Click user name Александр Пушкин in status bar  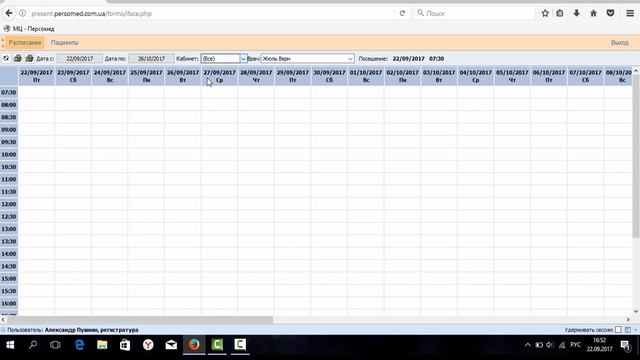click(91, 330)
